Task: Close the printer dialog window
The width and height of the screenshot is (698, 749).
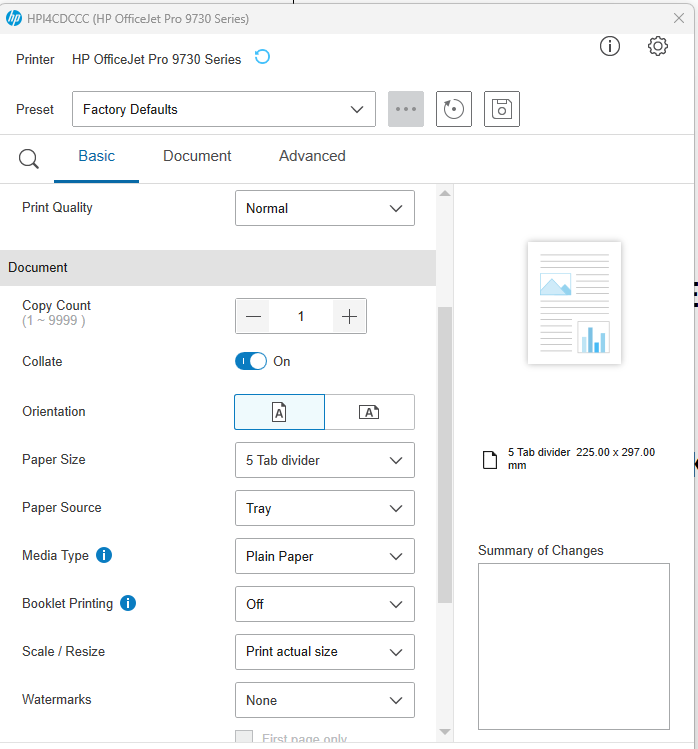Action: tap(678, 18)
